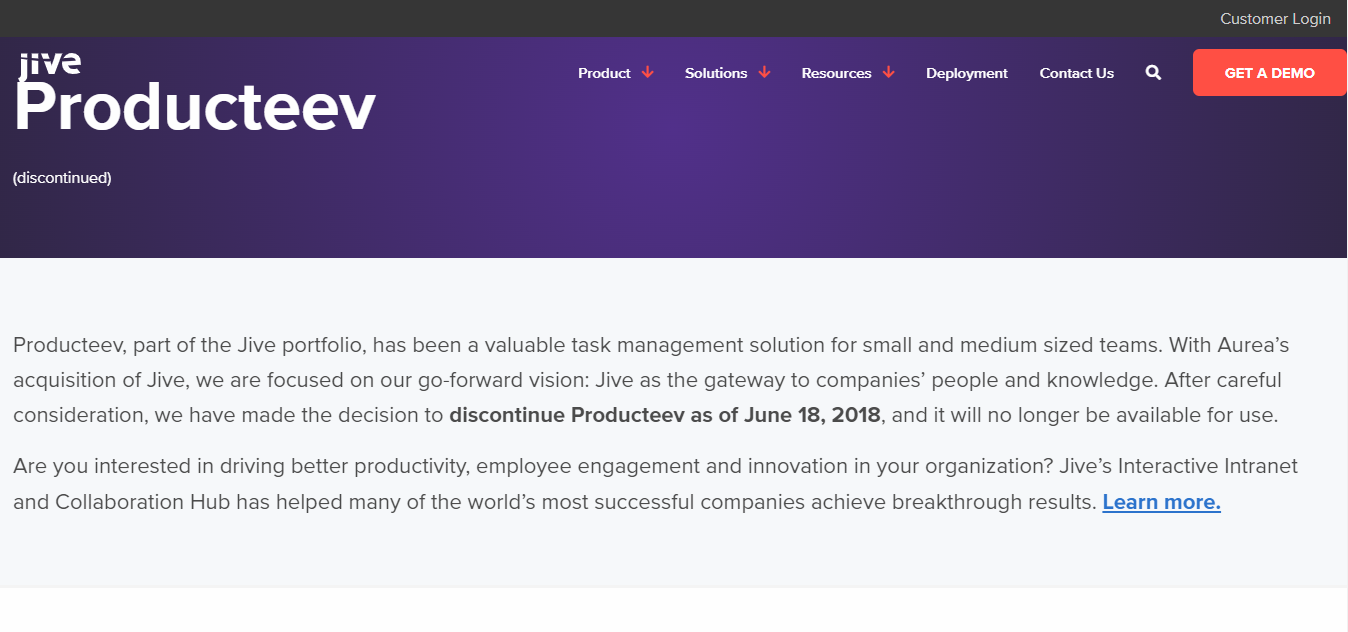Click the Jive logo
Viewport: 1348px width, 632px height.
(x=49, y=64)
